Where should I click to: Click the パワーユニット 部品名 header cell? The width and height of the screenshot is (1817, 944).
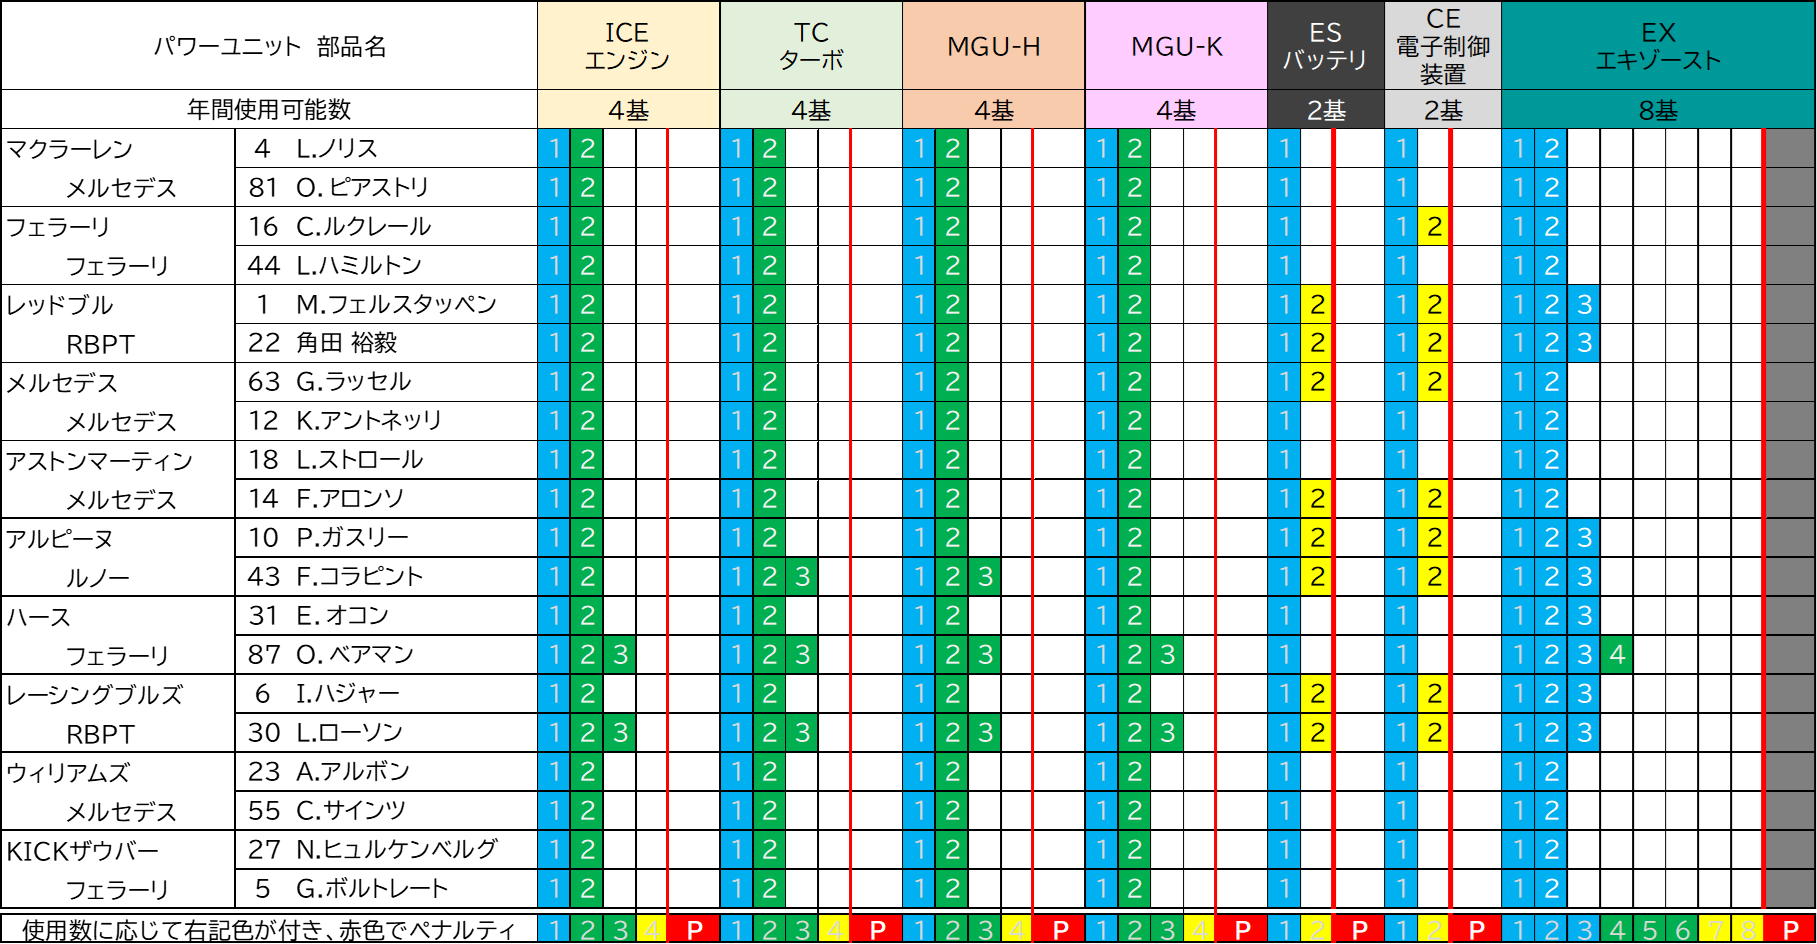coord(269,46)
